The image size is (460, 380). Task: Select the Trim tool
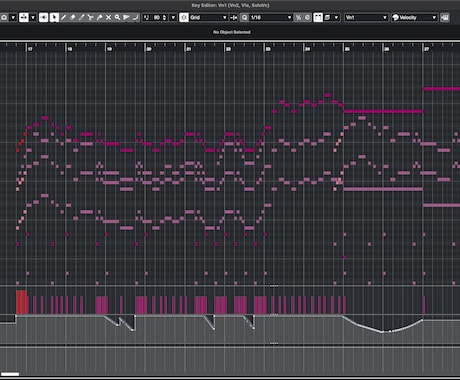click(81, 17)
